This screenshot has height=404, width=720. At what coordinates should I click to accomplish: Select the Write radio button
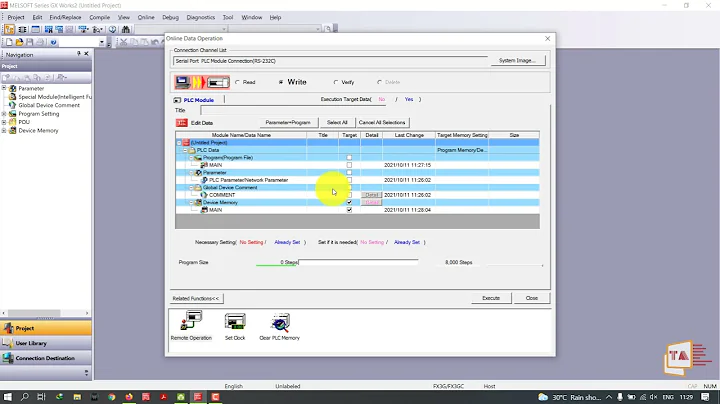tap(281, 82)
